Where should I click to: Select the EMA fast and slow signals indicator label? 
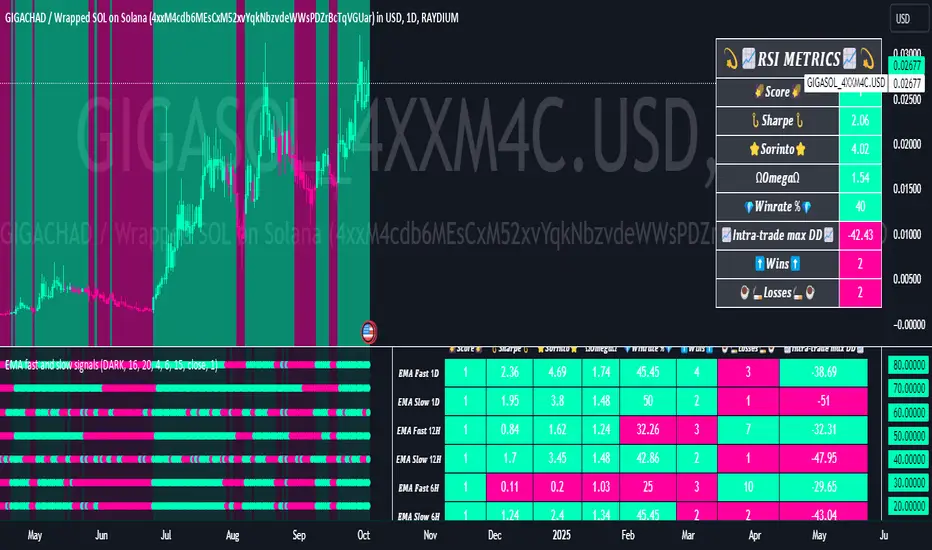[111, 364]
